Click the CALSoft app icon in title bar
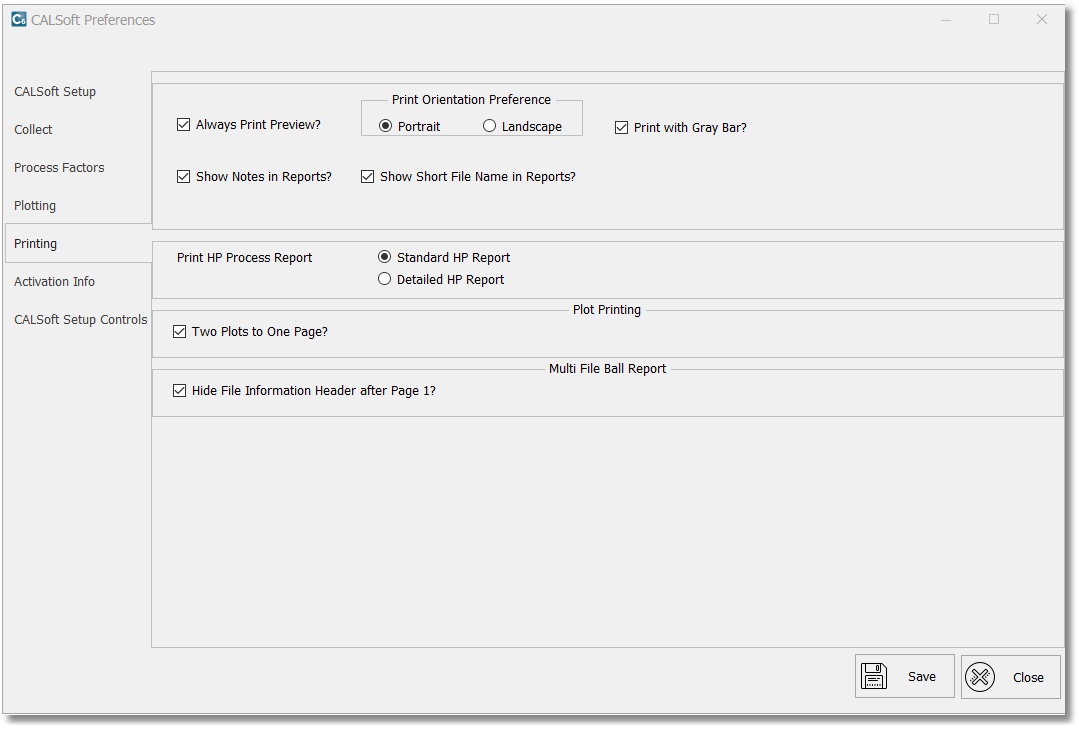 click(19, 19)
